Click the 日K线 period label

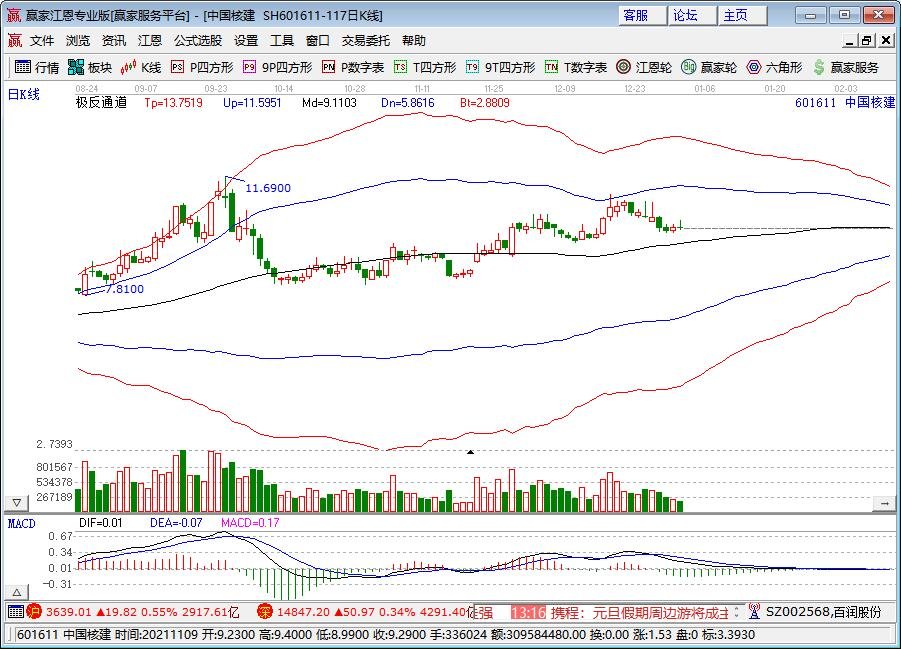click(24, 94)
